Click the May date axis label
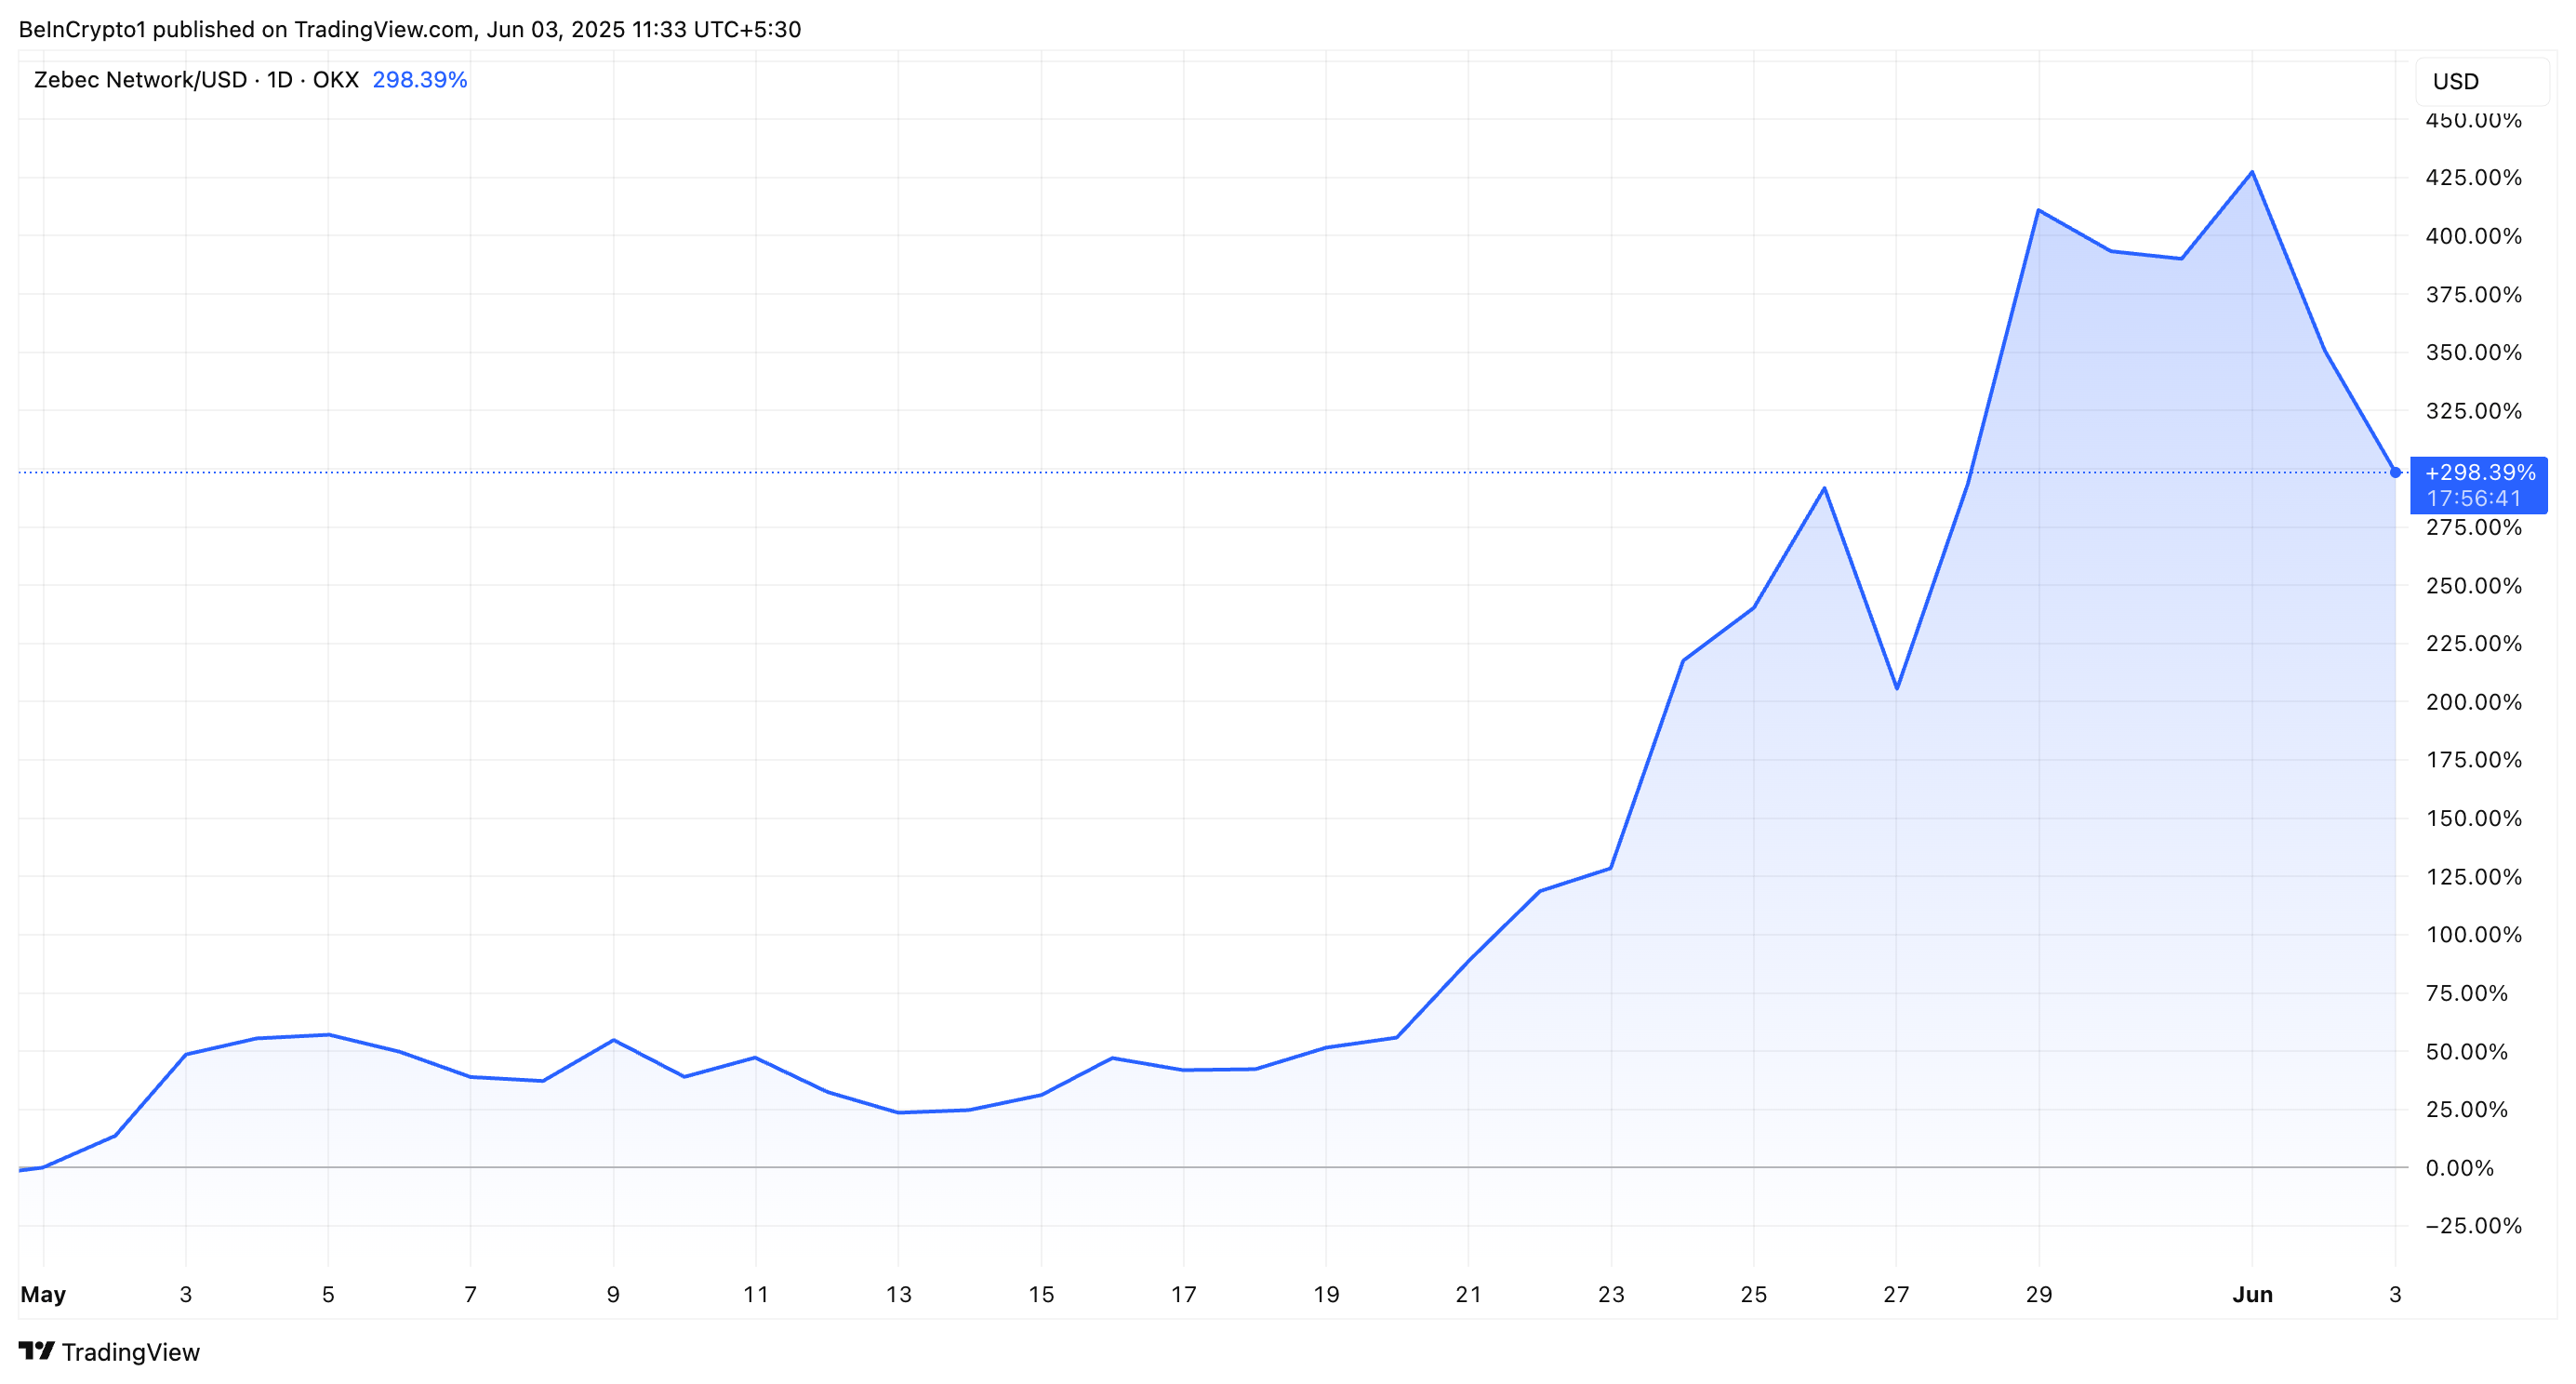Image resolution: width=2576 pixels, height=1384 pixels. point(43,1294)
